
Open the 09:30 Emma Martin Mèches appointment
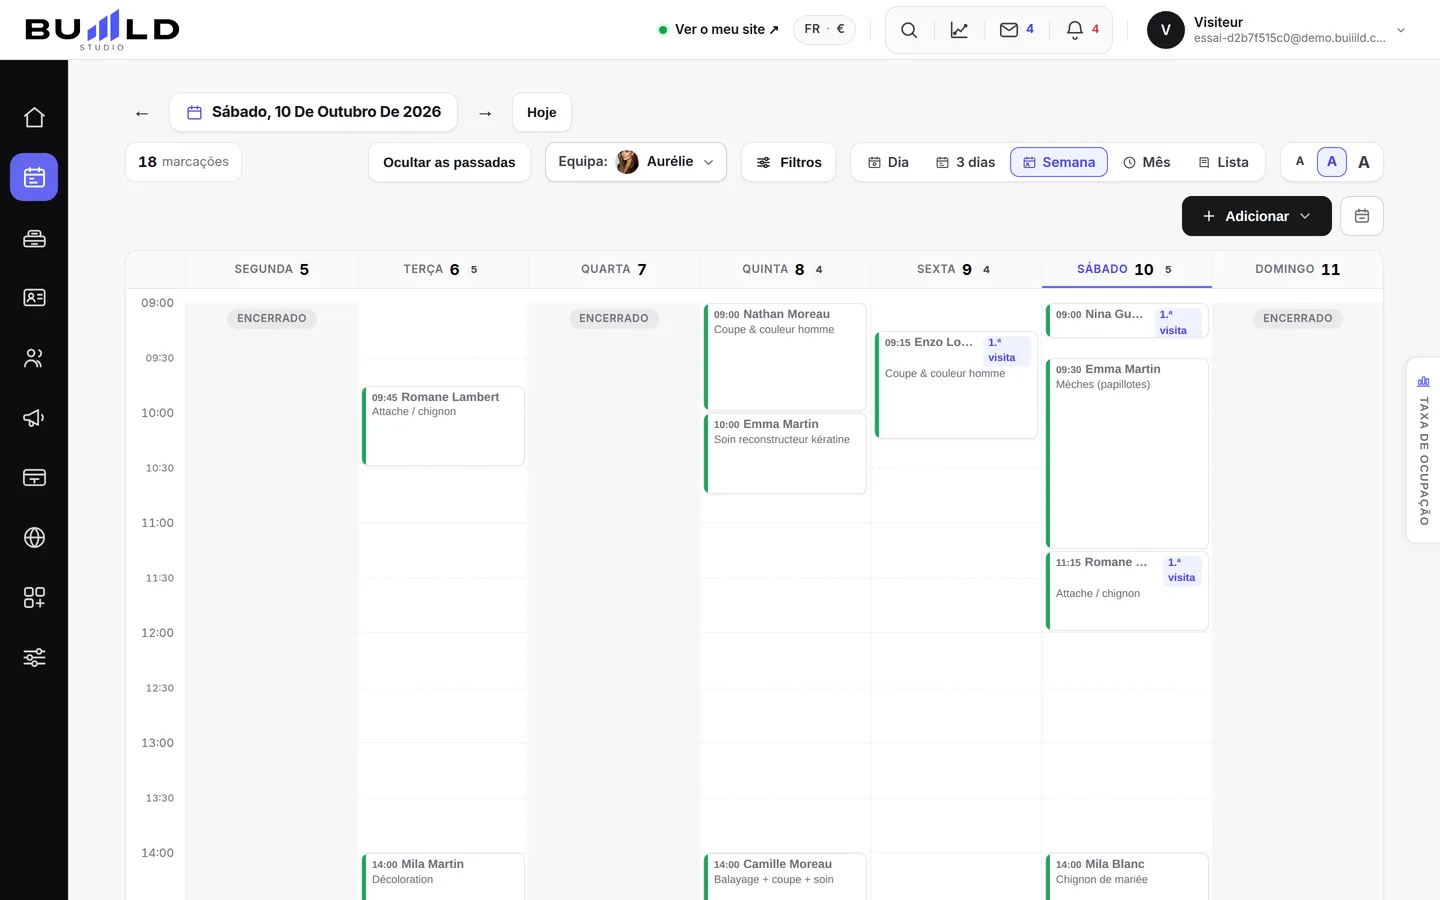tap(1127, 453)
